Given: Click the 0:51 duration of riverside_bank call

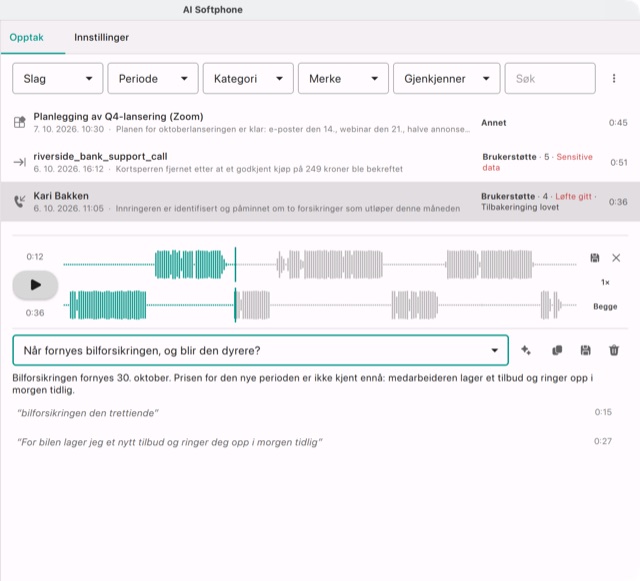Looking at the screenshot, I should point(619,163).
